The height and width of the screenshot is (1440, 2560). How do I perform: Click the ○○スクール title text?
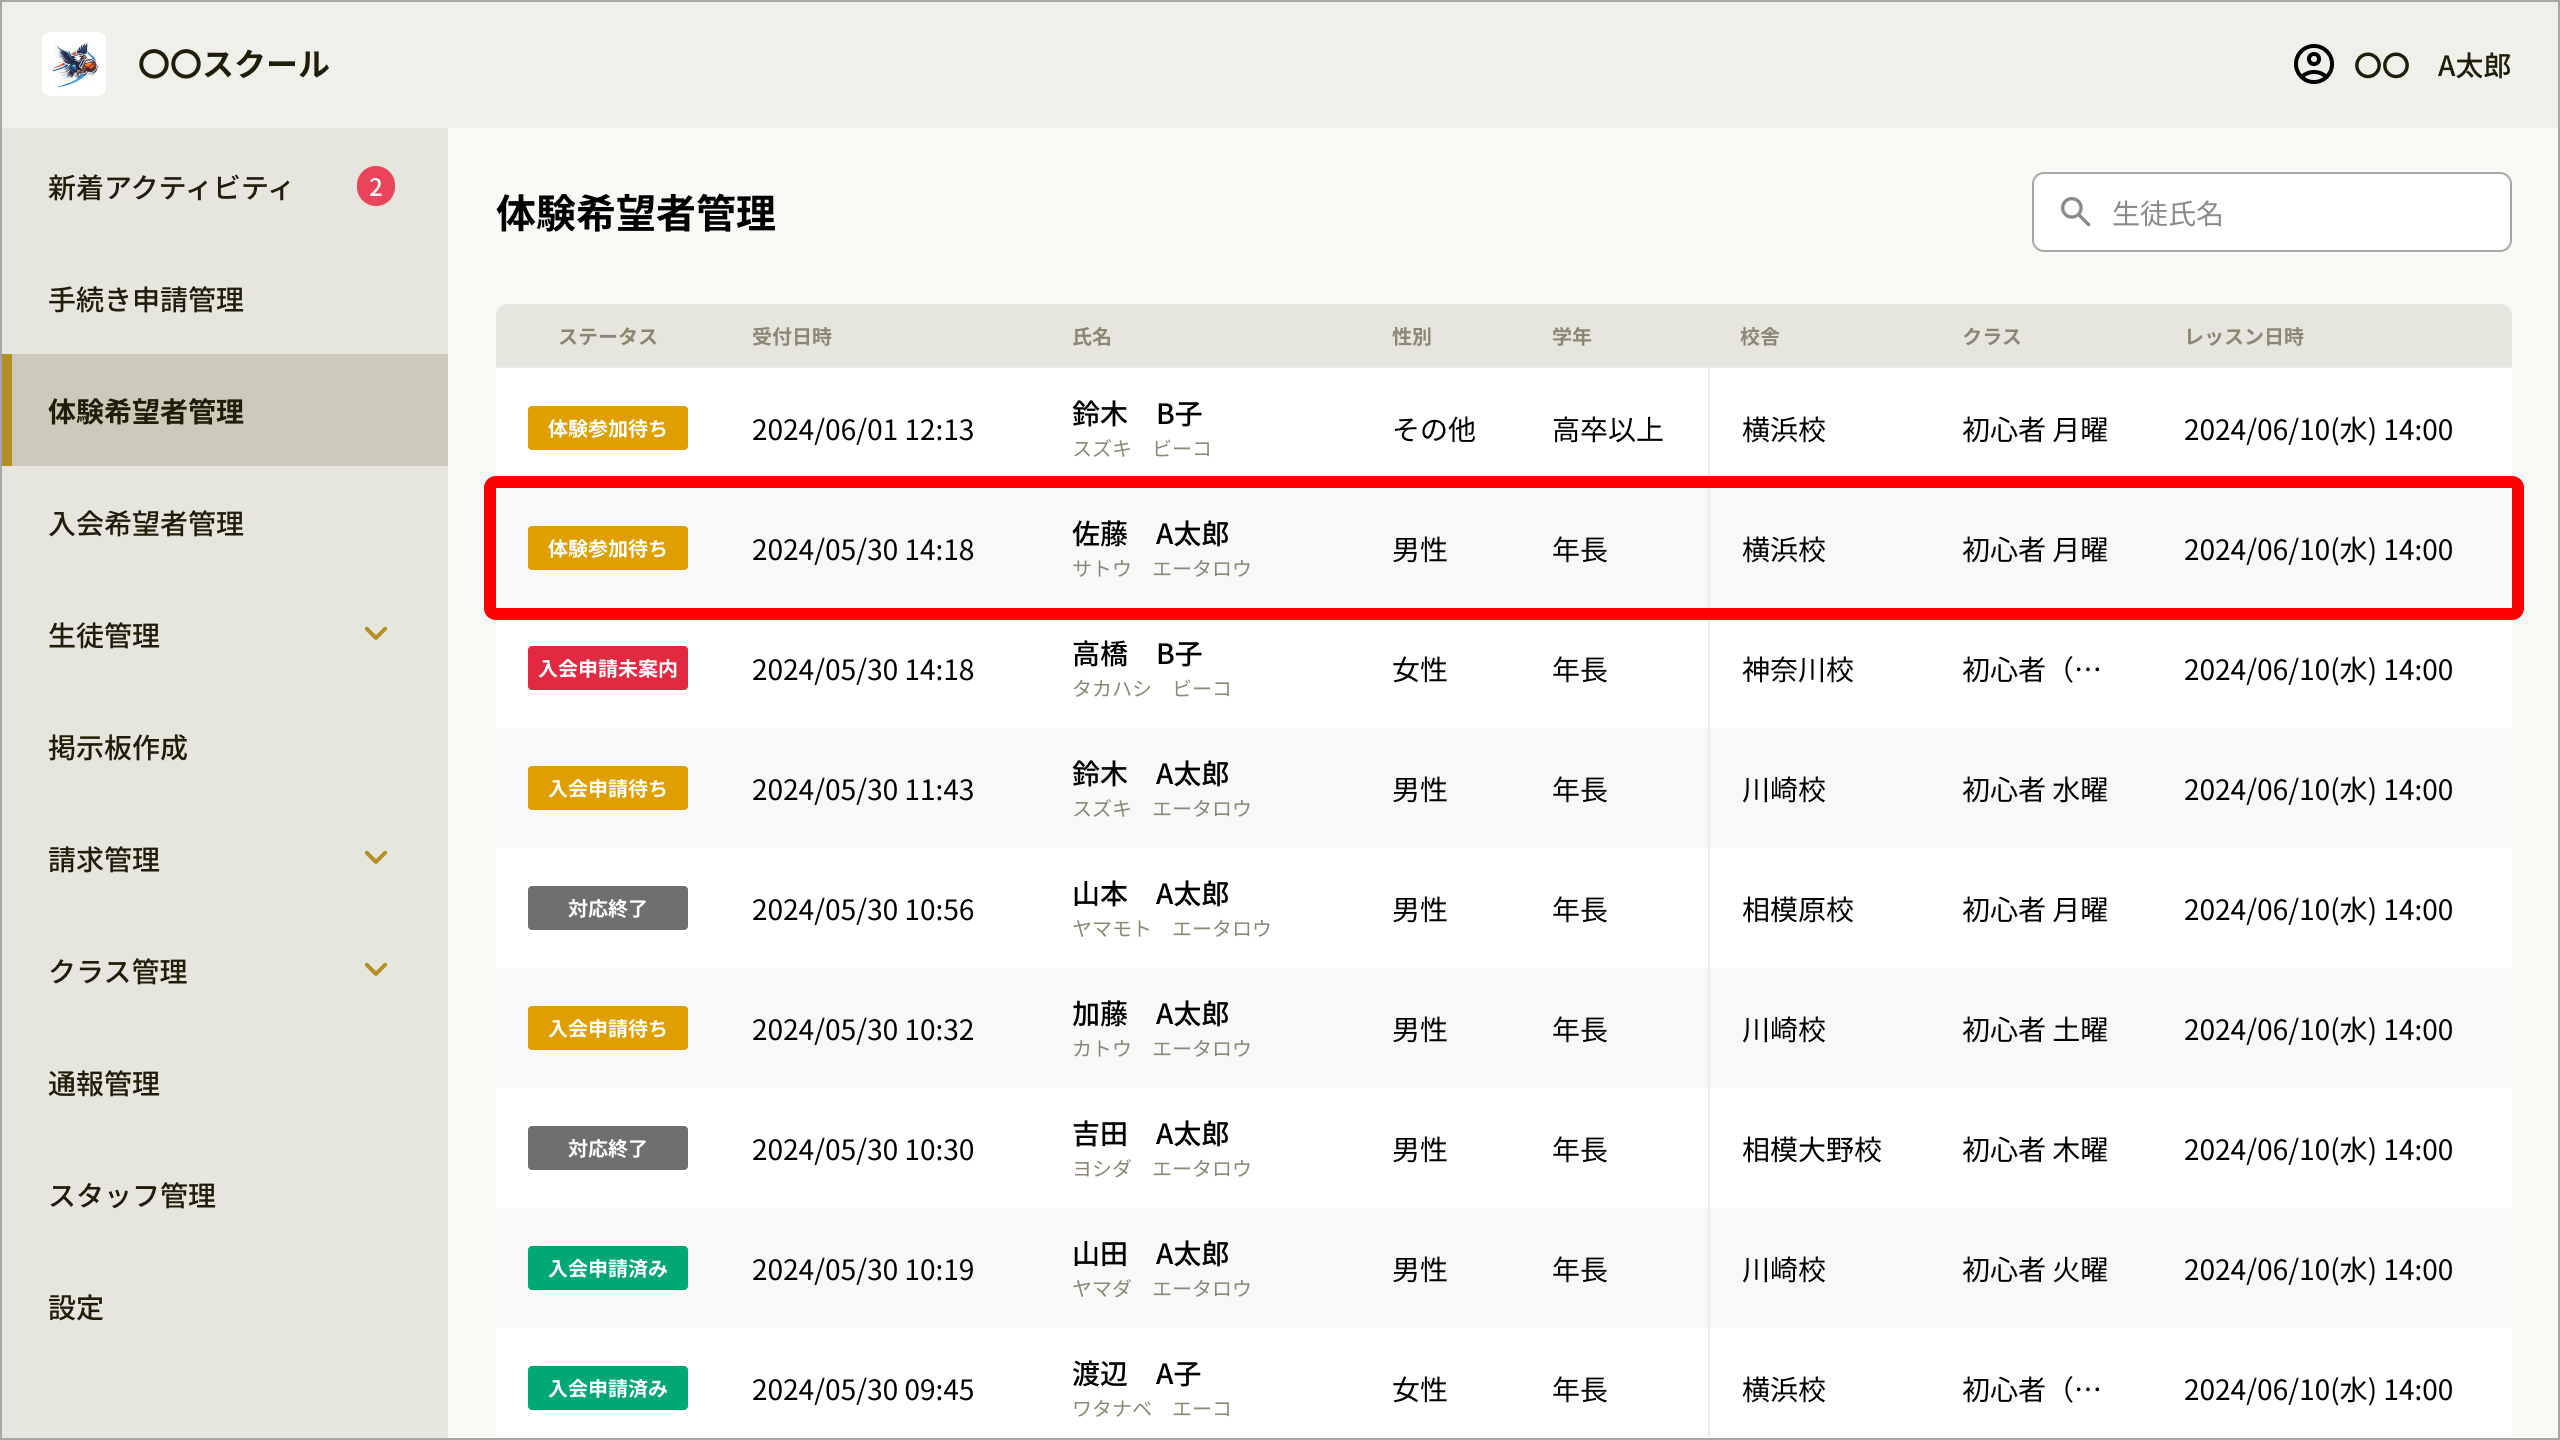pos(234,64)
